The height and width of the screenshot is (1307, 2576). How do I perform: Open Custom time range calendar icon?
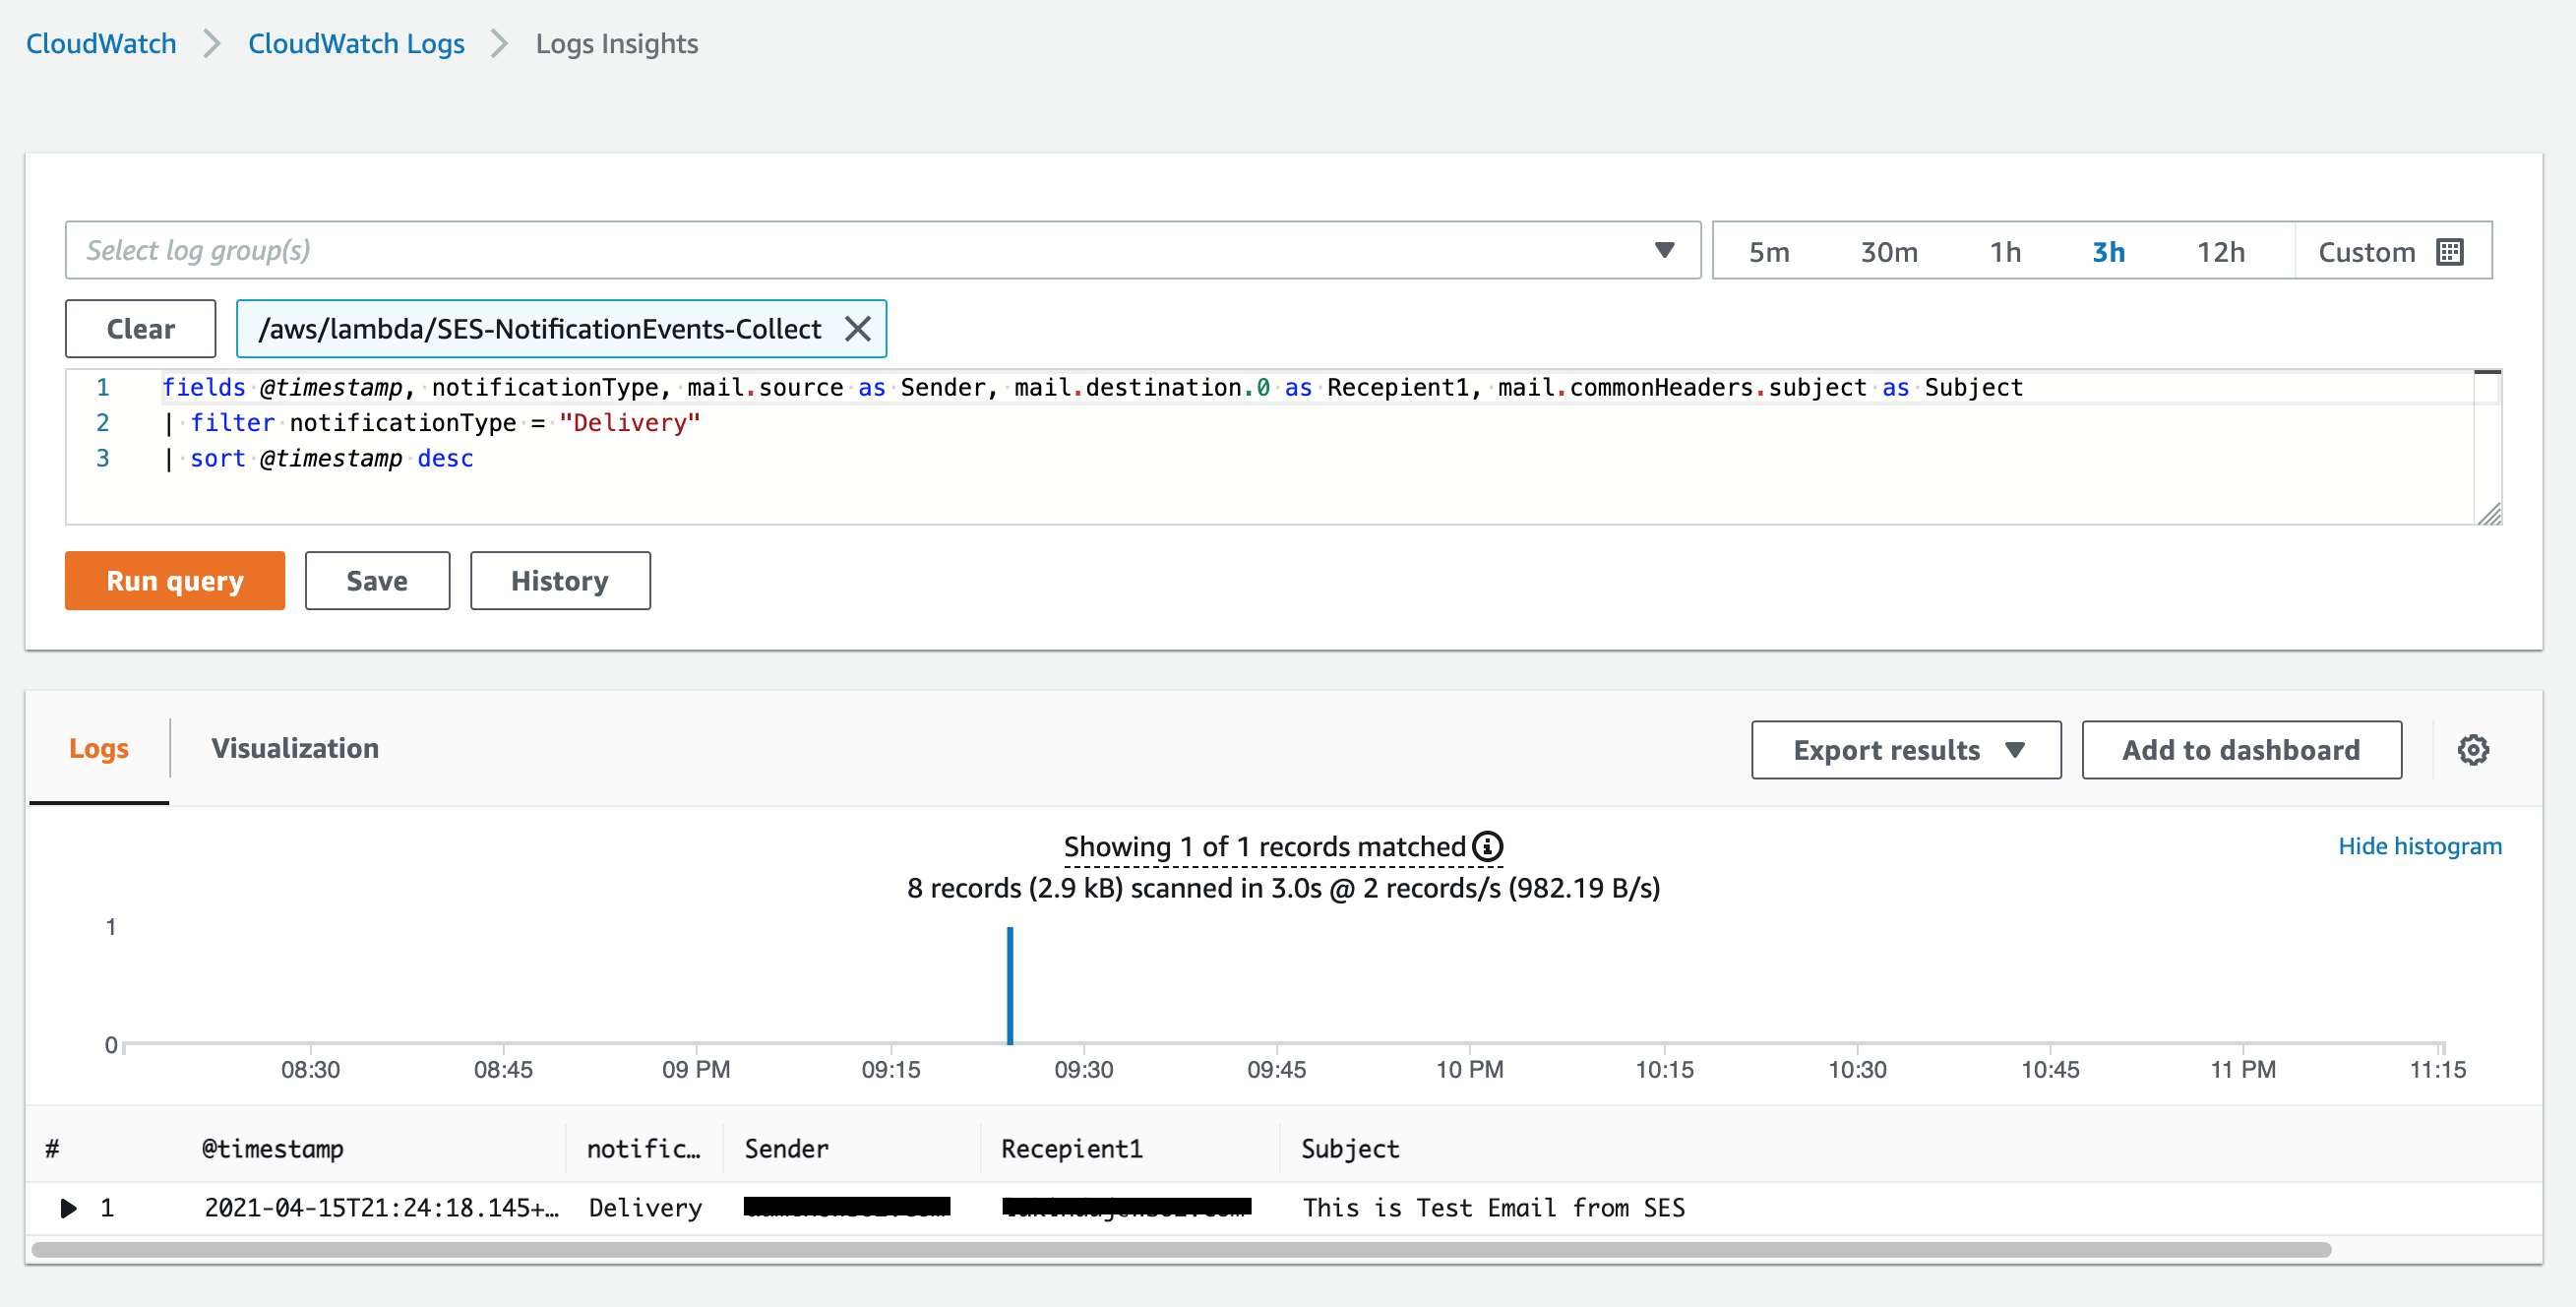coord(2449,252)
